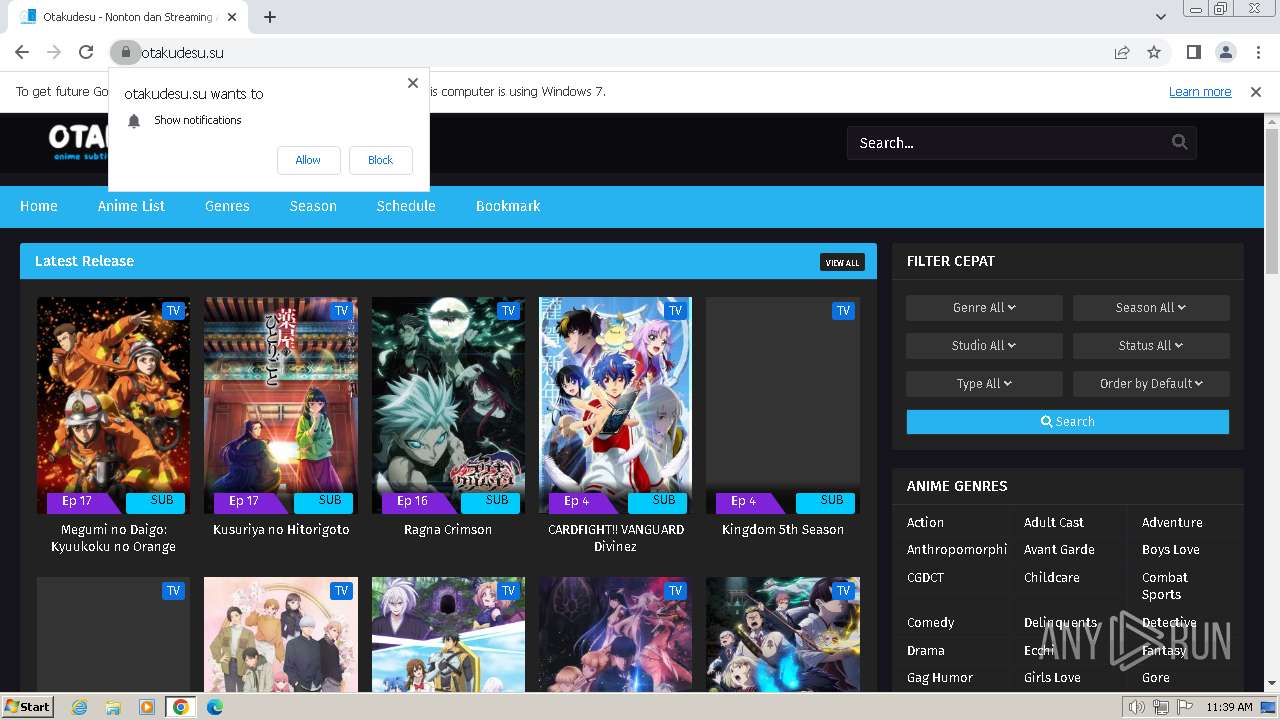1280x720 pixels.
Task: Open the Schedule menu item
Action: pyautogui.click(x=406, y=206)
